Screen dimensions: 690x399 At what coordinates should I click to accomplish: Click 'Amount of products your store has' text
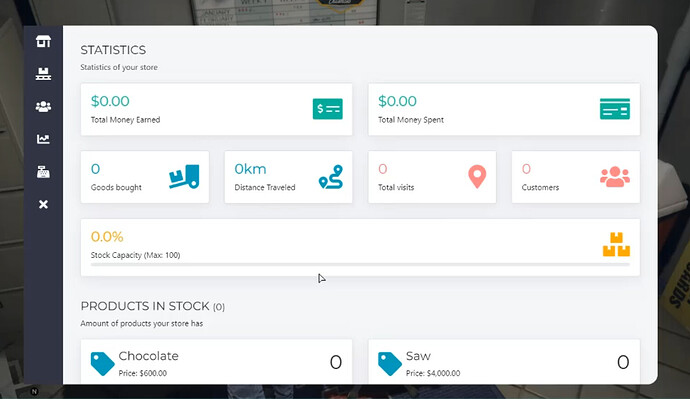click(142, 323)
